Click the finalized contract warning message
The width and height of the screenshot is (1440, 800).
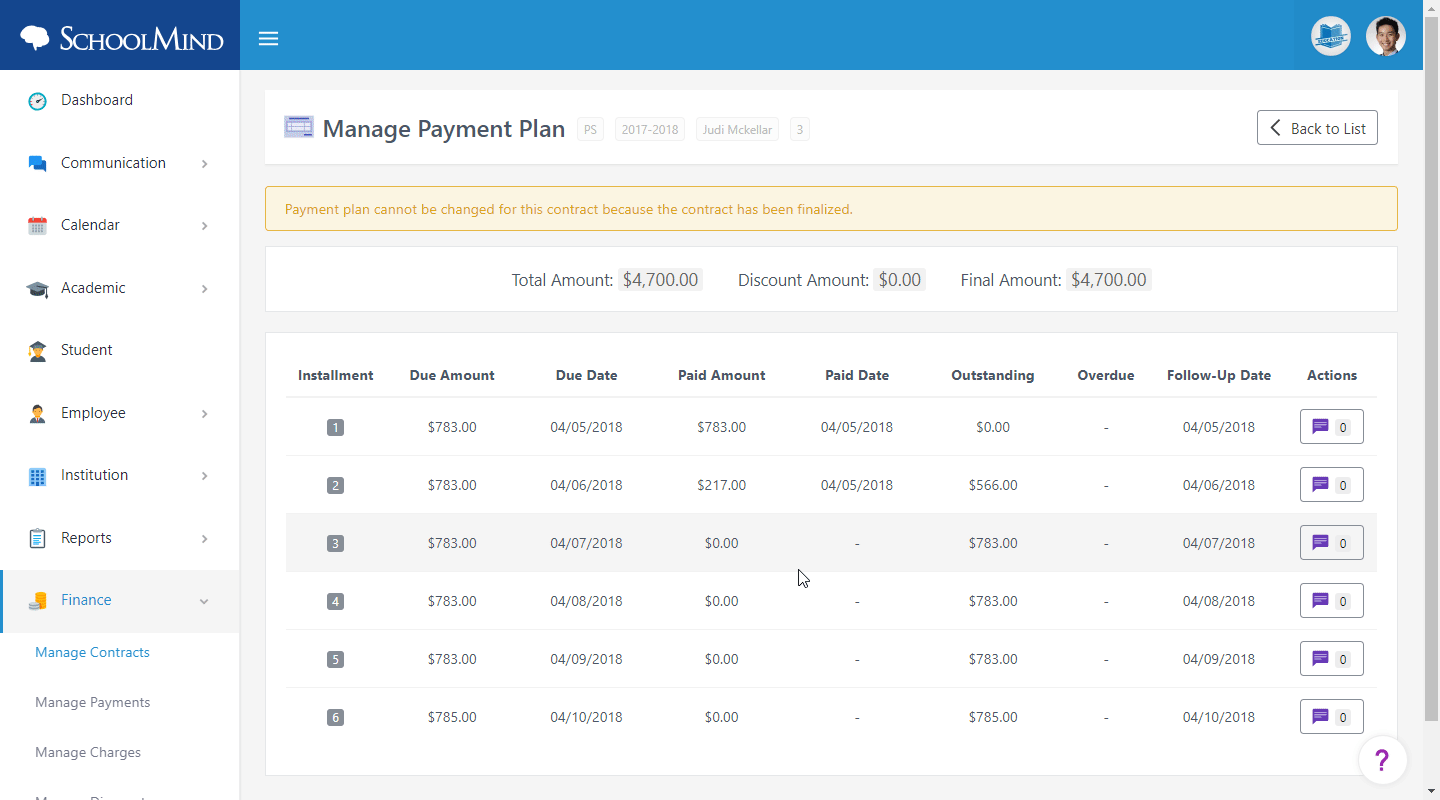[x=831, y=209]
